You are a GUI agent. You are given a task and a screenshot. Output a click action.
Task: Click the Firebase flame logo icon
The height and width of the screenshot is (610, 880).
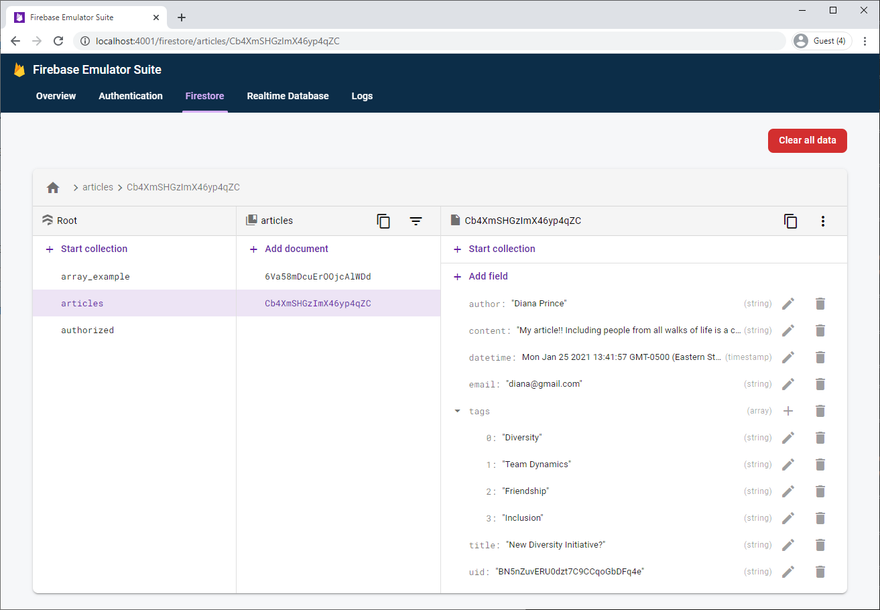[x=20, y=70]
